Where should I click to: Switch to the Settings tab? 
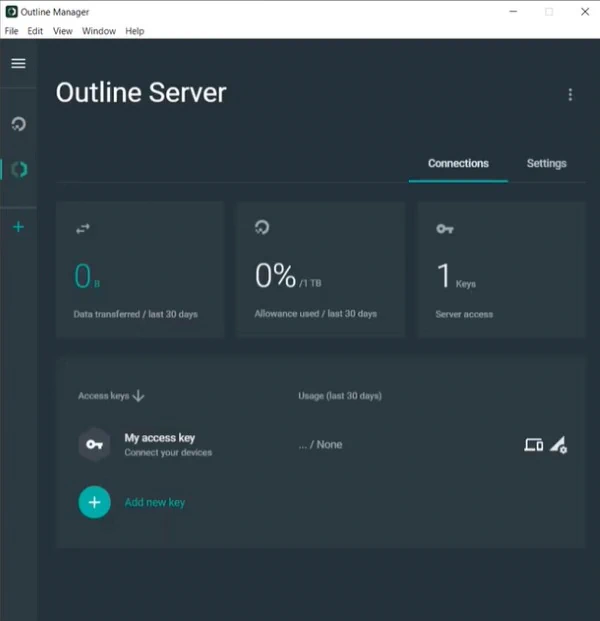pos(547,164)
